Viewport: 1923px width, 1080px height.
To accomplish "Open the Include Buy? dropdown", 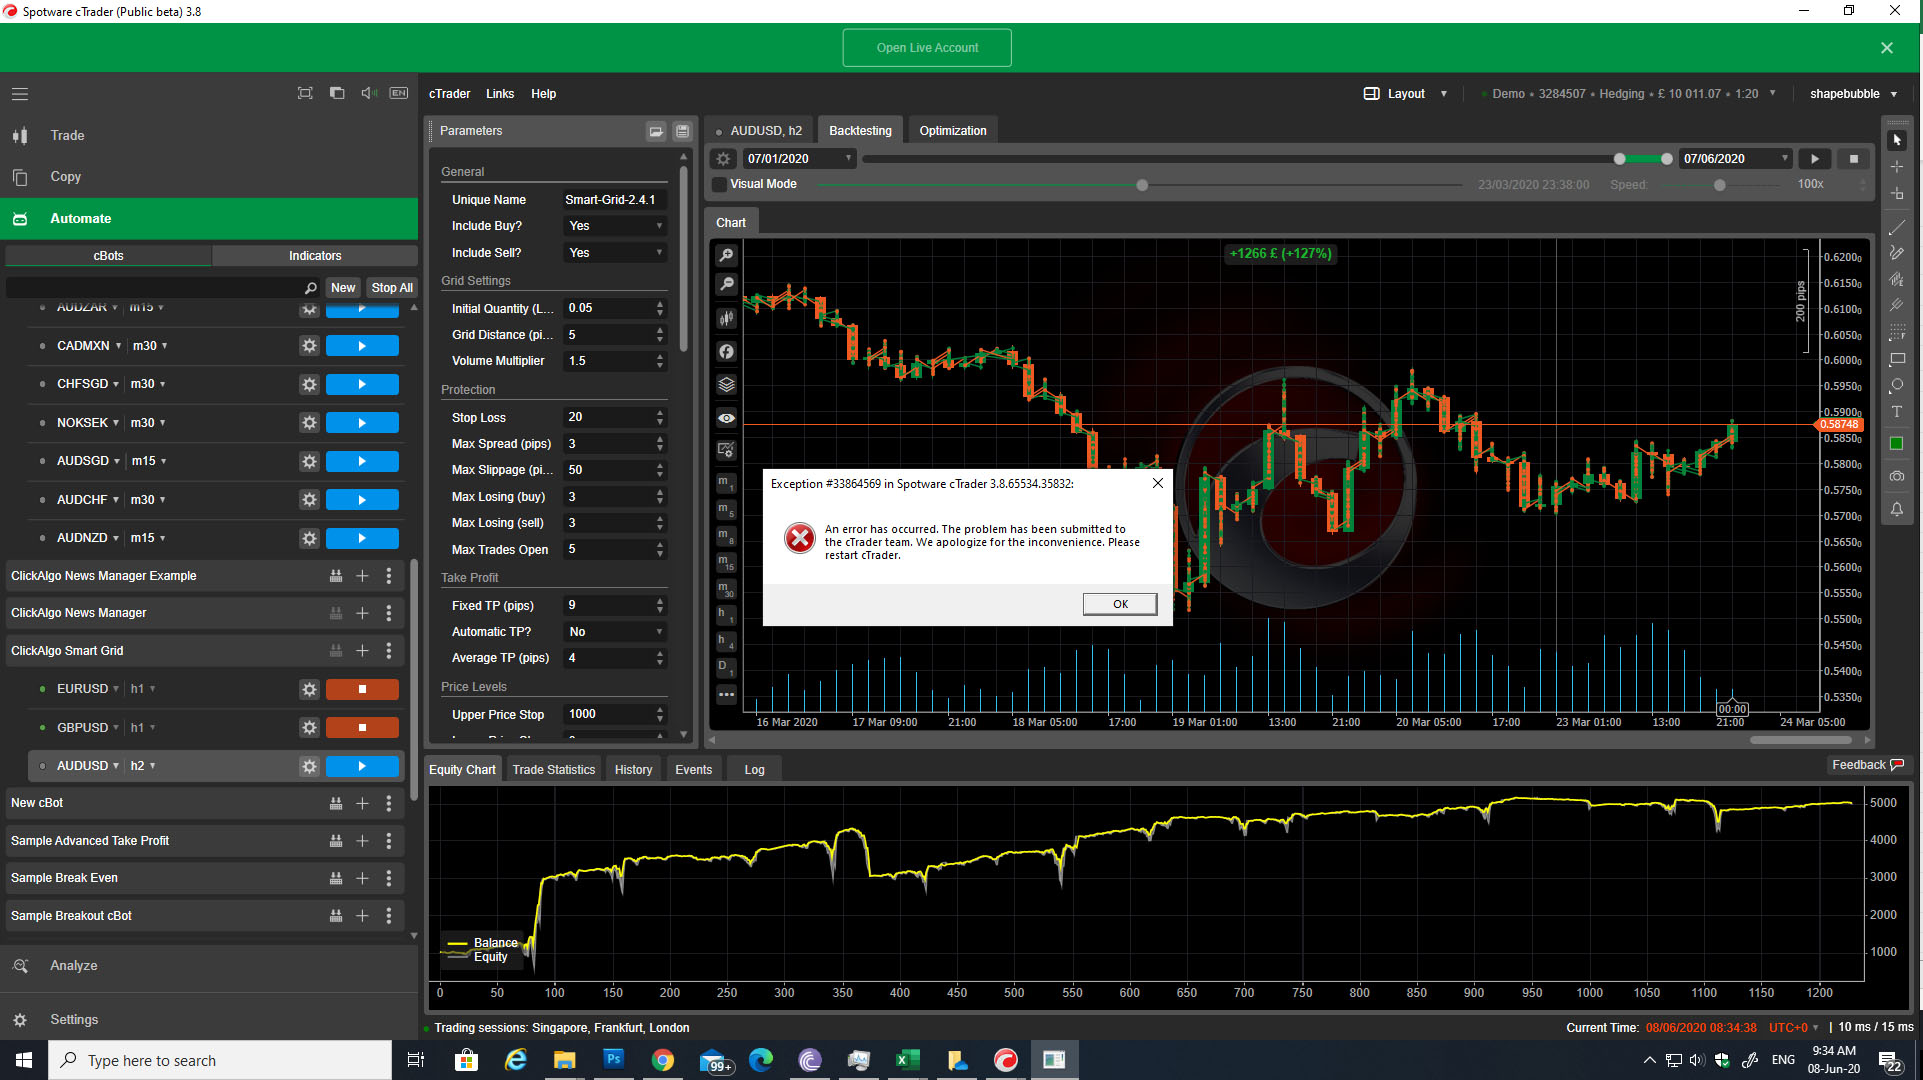I will 615,226.
